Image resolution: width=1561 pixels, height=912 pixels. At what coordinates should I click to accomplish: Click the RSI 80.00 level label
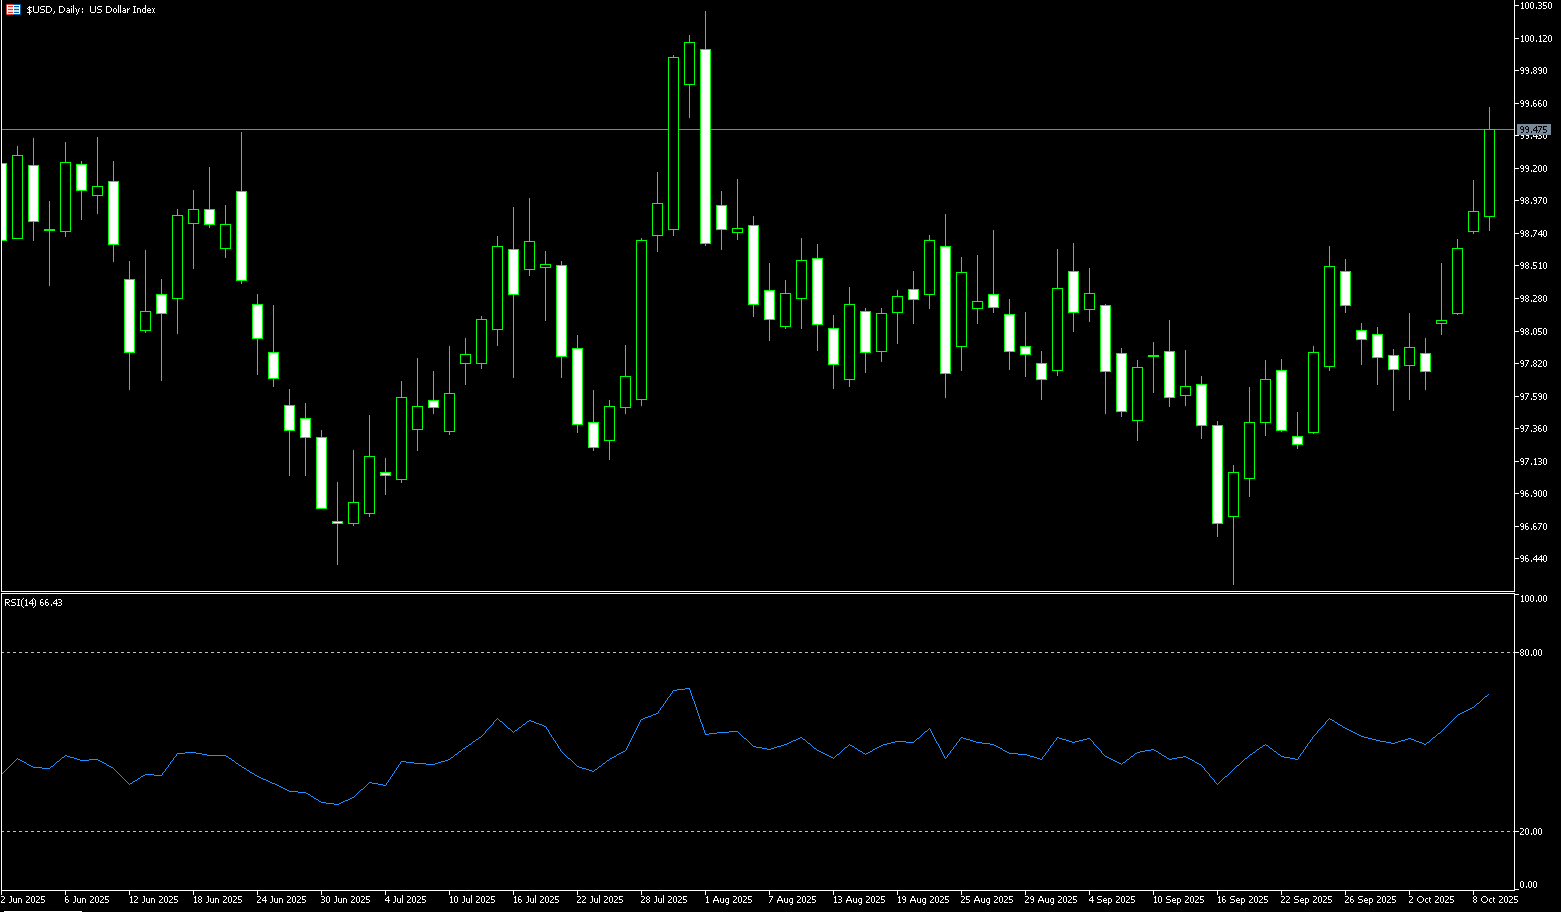1530,653
